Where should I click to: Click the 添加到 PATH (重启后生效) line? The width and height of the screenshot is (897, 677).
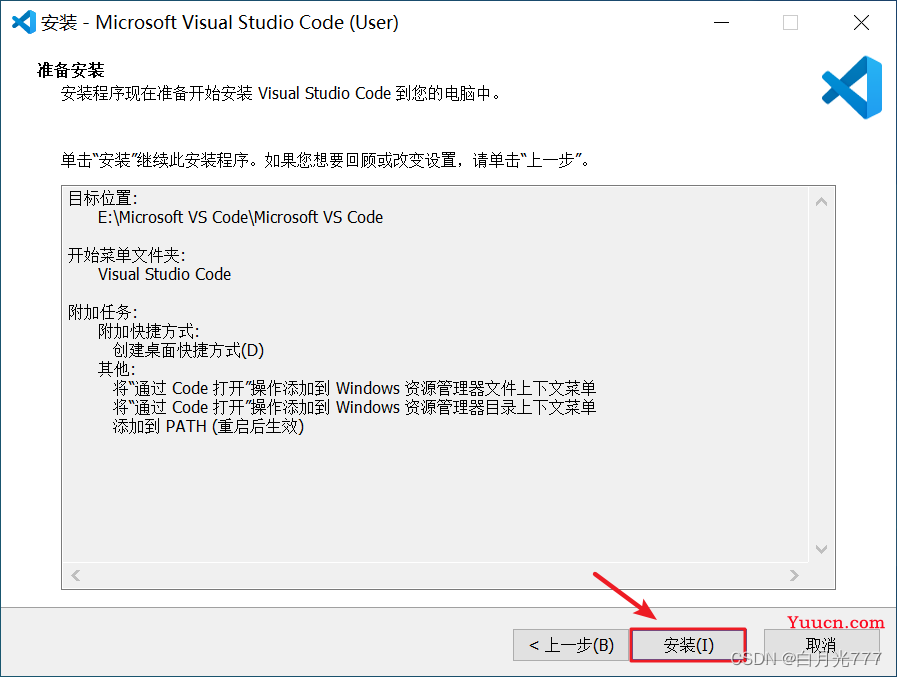[x=208, y=426]
